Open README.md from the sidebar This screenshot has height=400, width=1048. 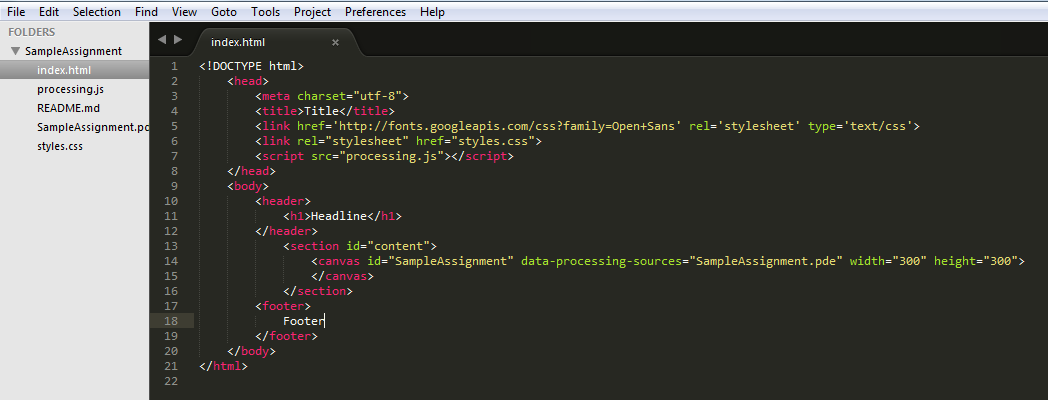coord(68,108)
